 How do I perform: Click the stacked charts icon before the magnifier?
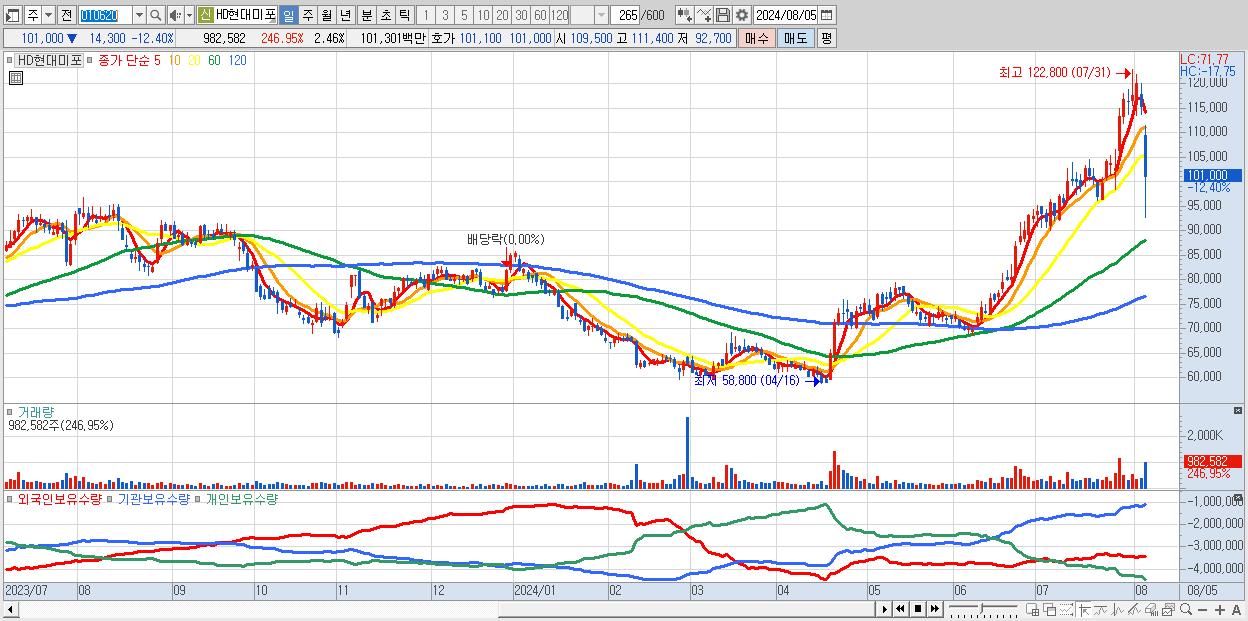click(x=1168, y=610)
